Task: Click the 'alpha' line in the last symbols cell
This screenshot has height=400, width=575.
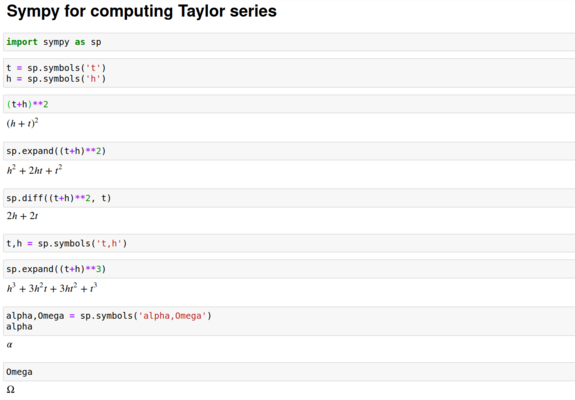Action: (x=19, y=327)
